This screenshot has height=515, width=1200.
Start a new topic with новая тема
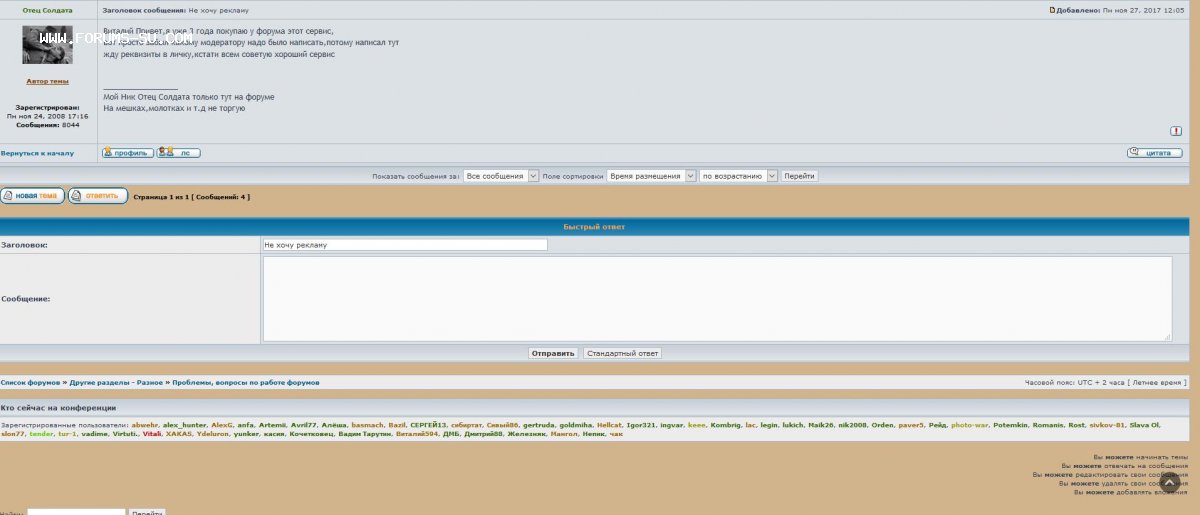pos(32,196)
